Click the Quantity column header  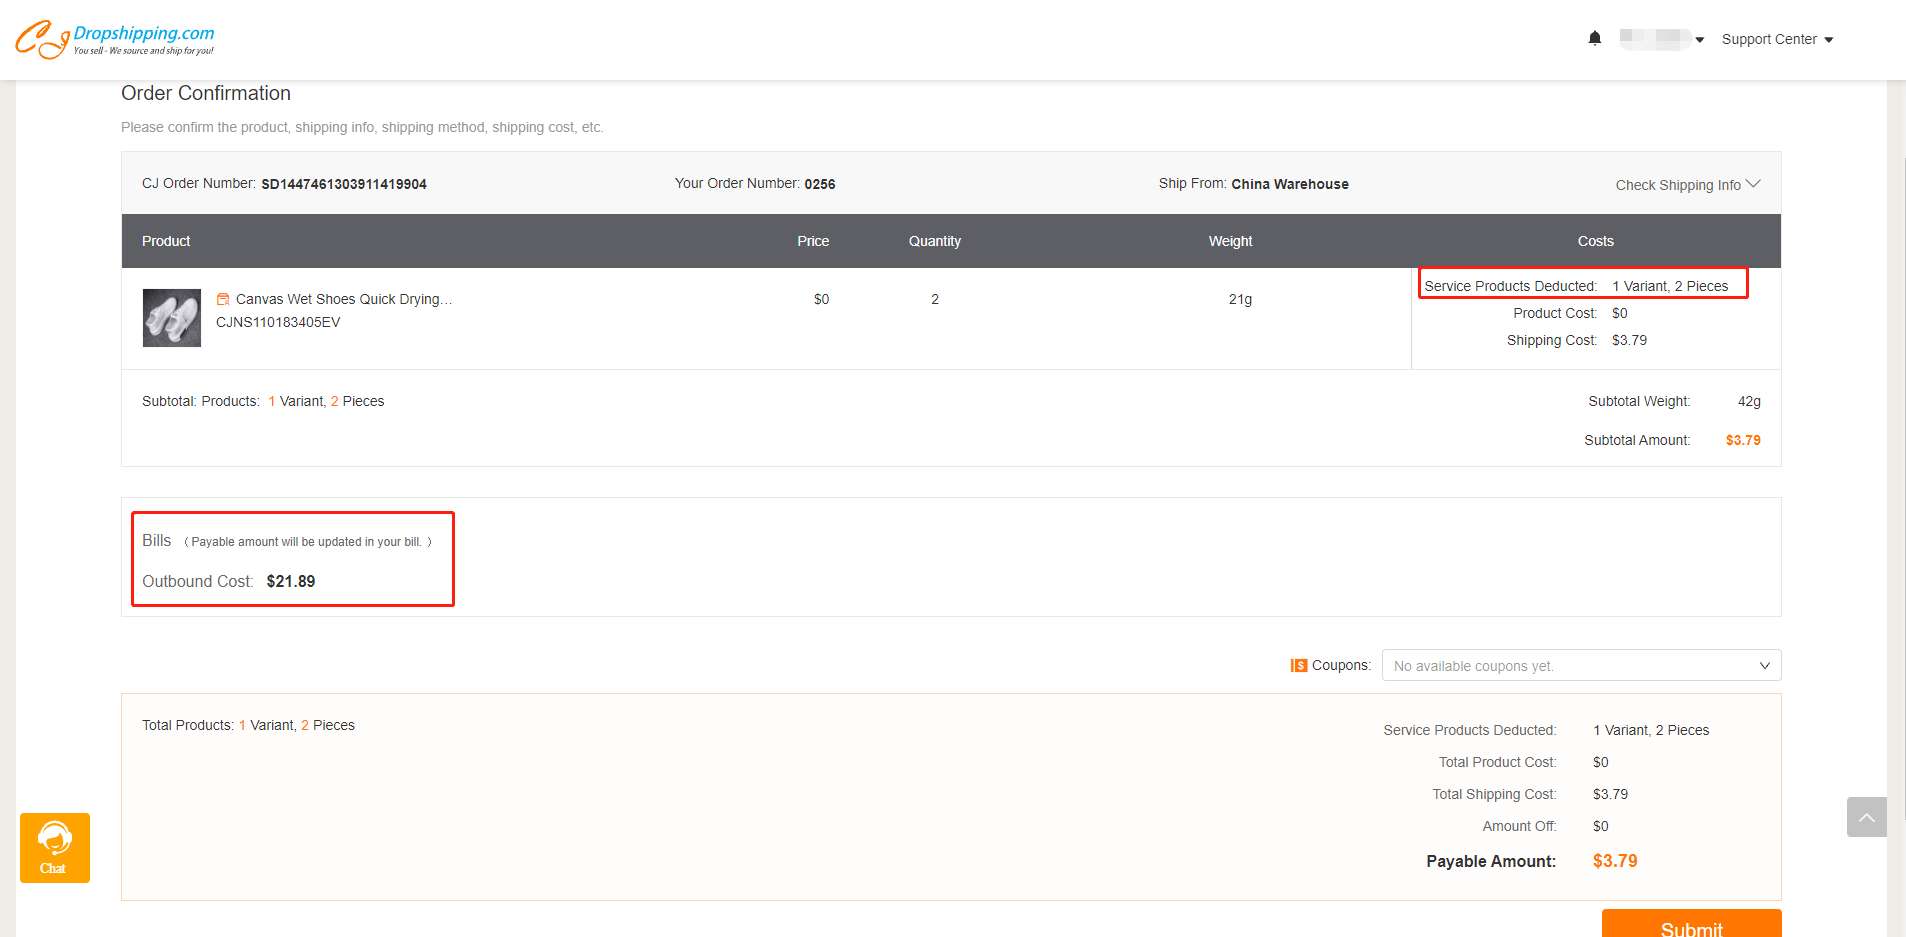(x=934, y=241)
